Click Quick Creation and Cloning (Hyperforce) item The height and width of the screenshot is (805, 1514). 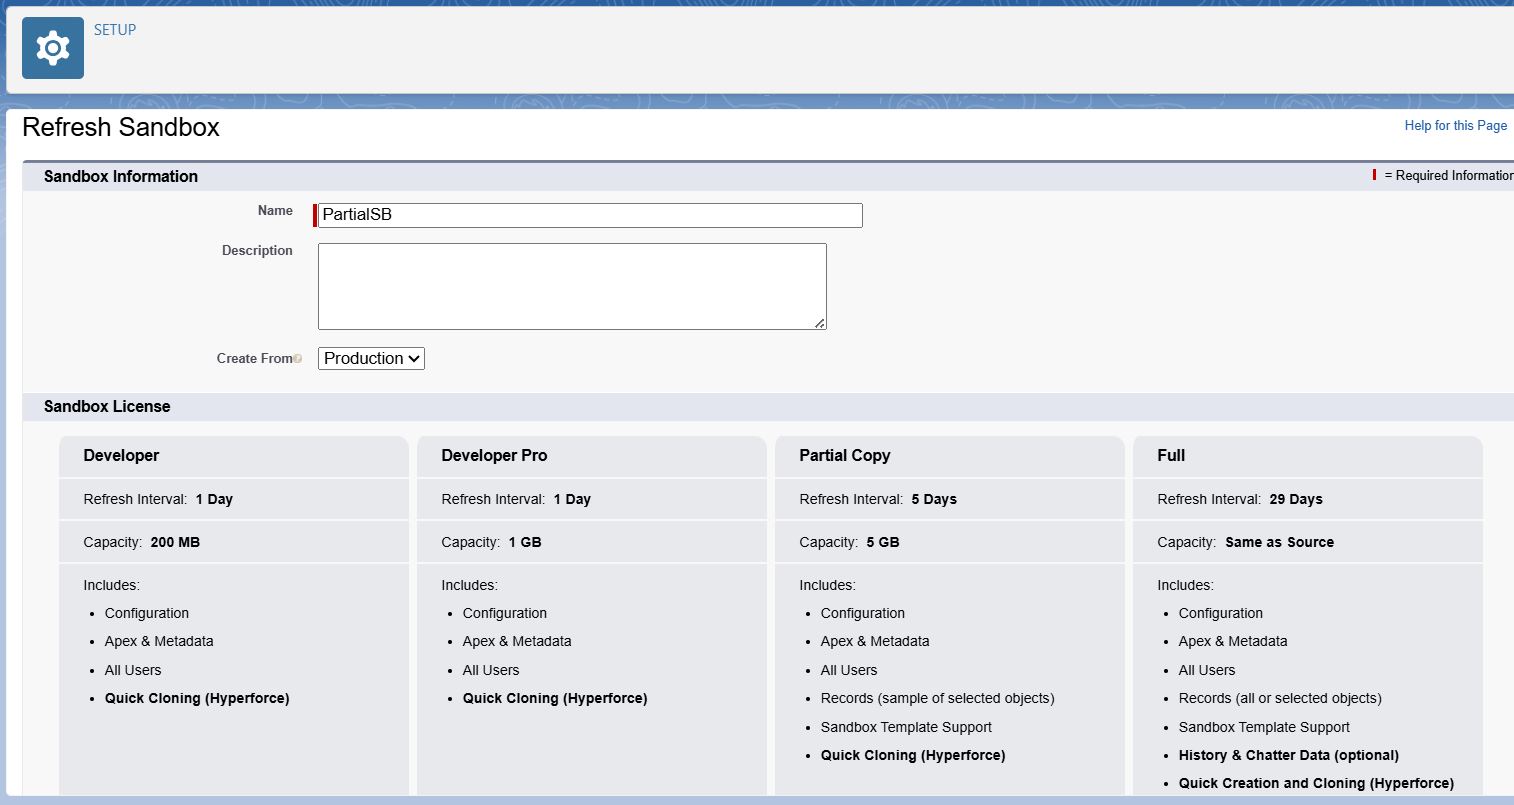coord(1316,783)
